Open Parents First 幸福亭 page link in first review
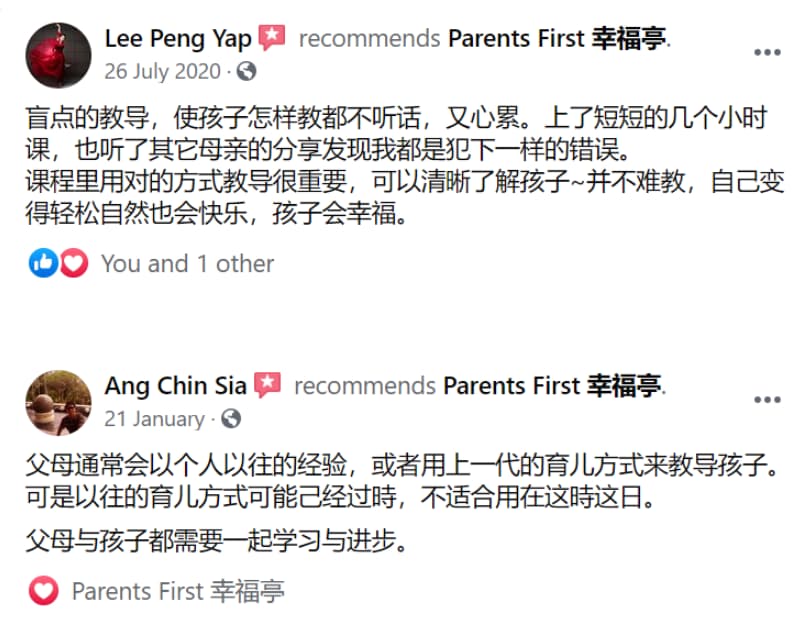Screen dimensions: 810x621 pos(557,39)
